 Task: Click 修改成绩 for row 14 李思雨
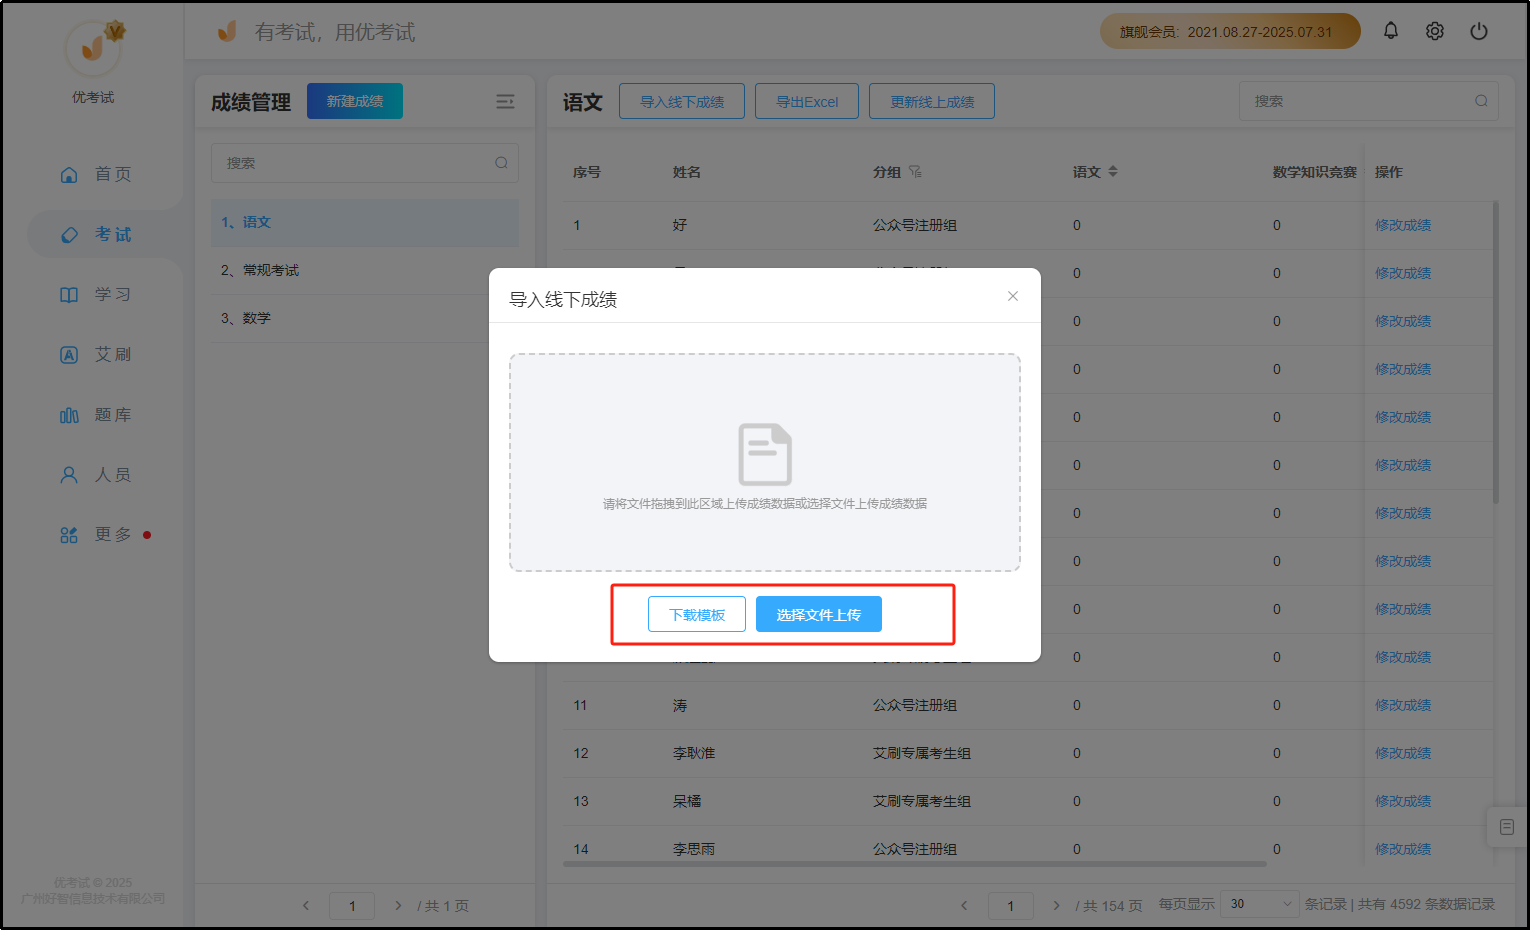1403,849
